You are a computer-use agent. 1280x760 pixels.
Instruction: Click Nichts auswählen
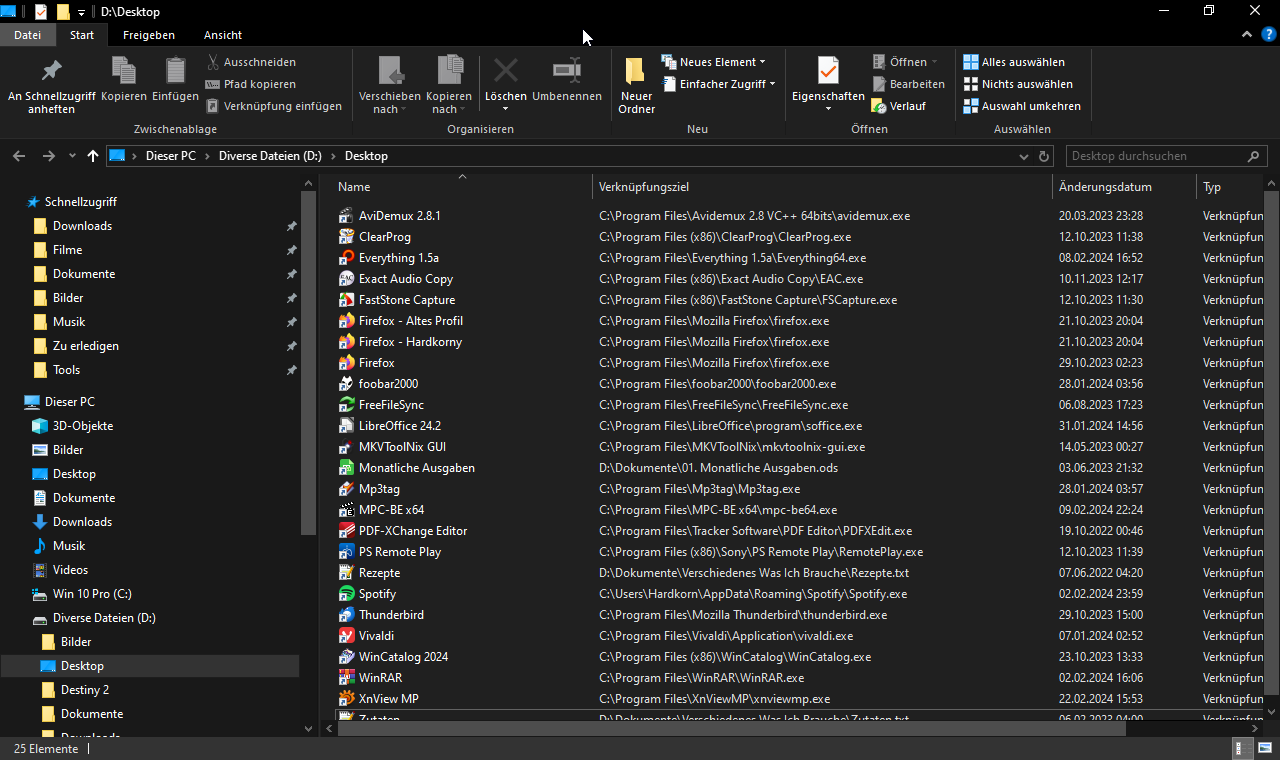(1017, 84)
